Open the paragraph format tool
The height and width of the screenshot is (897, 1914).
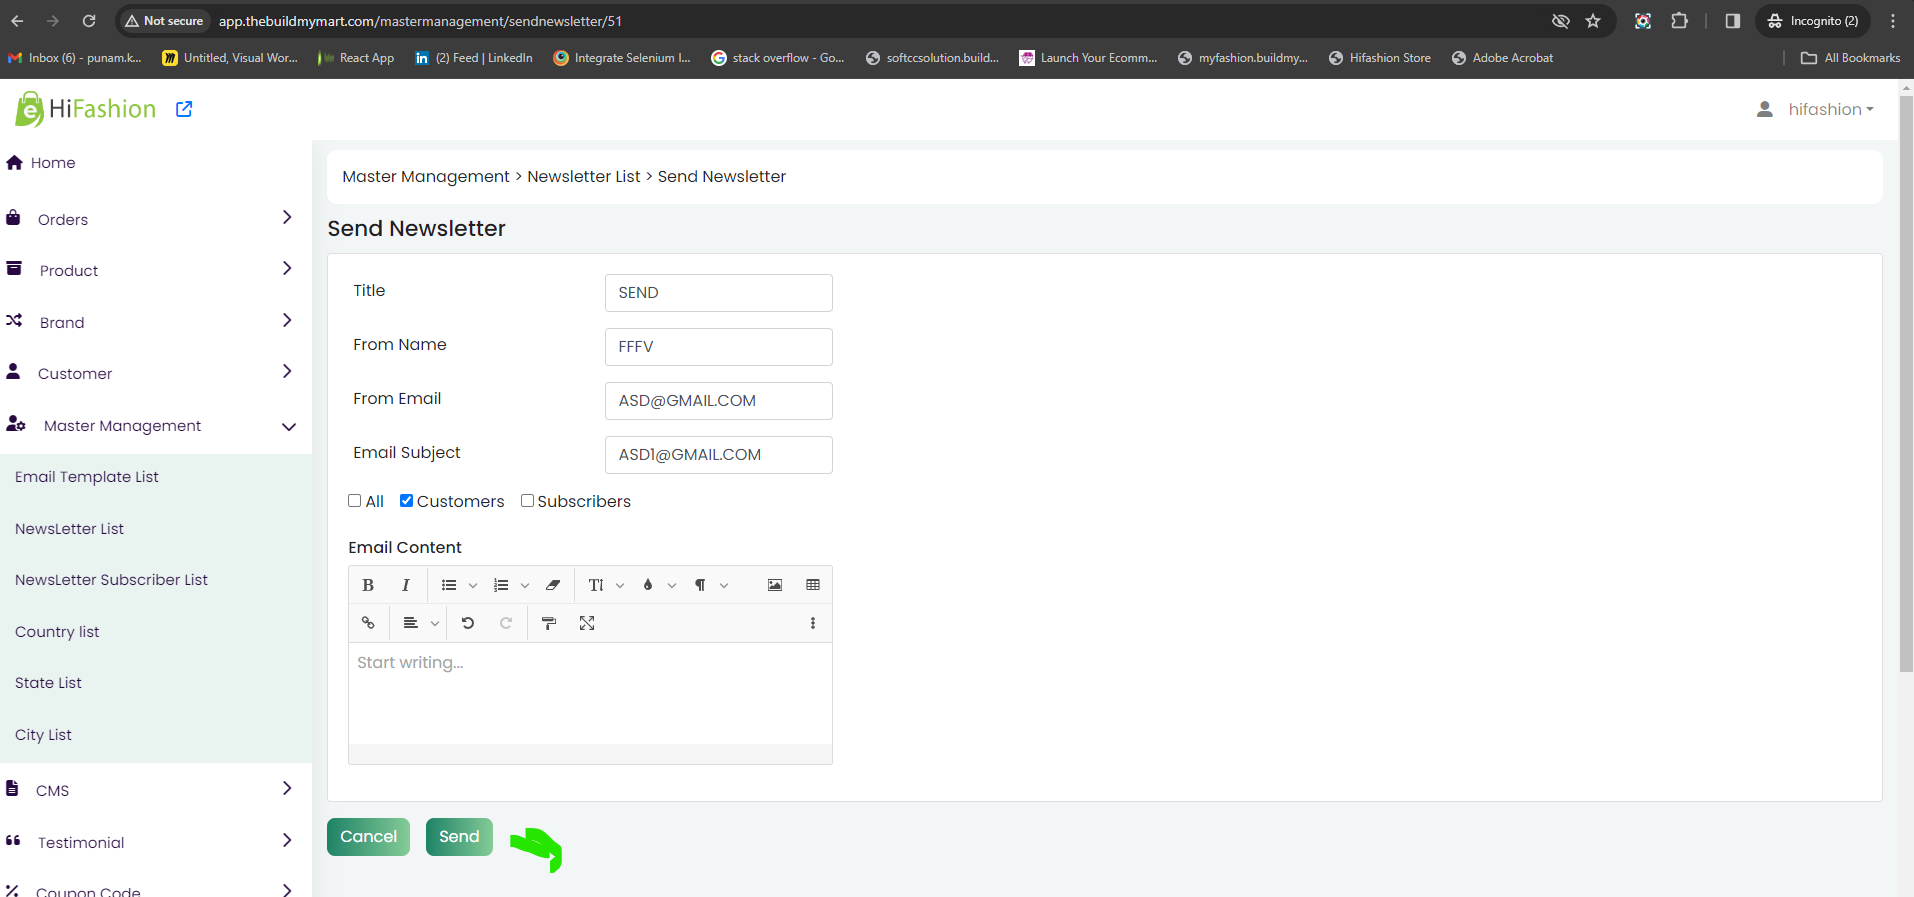coord(700,585)
